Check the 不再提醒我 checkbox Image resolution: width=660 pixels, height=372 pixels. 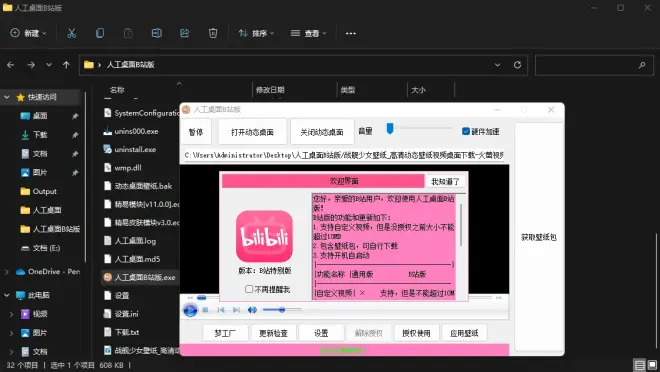pos(249,289)
